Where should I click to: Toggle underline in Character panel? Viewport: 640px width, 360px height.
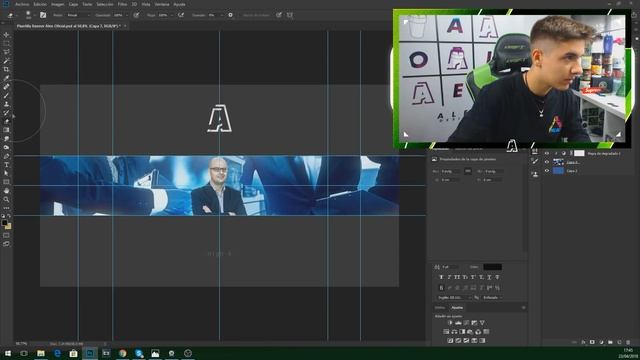coord(489,277)
